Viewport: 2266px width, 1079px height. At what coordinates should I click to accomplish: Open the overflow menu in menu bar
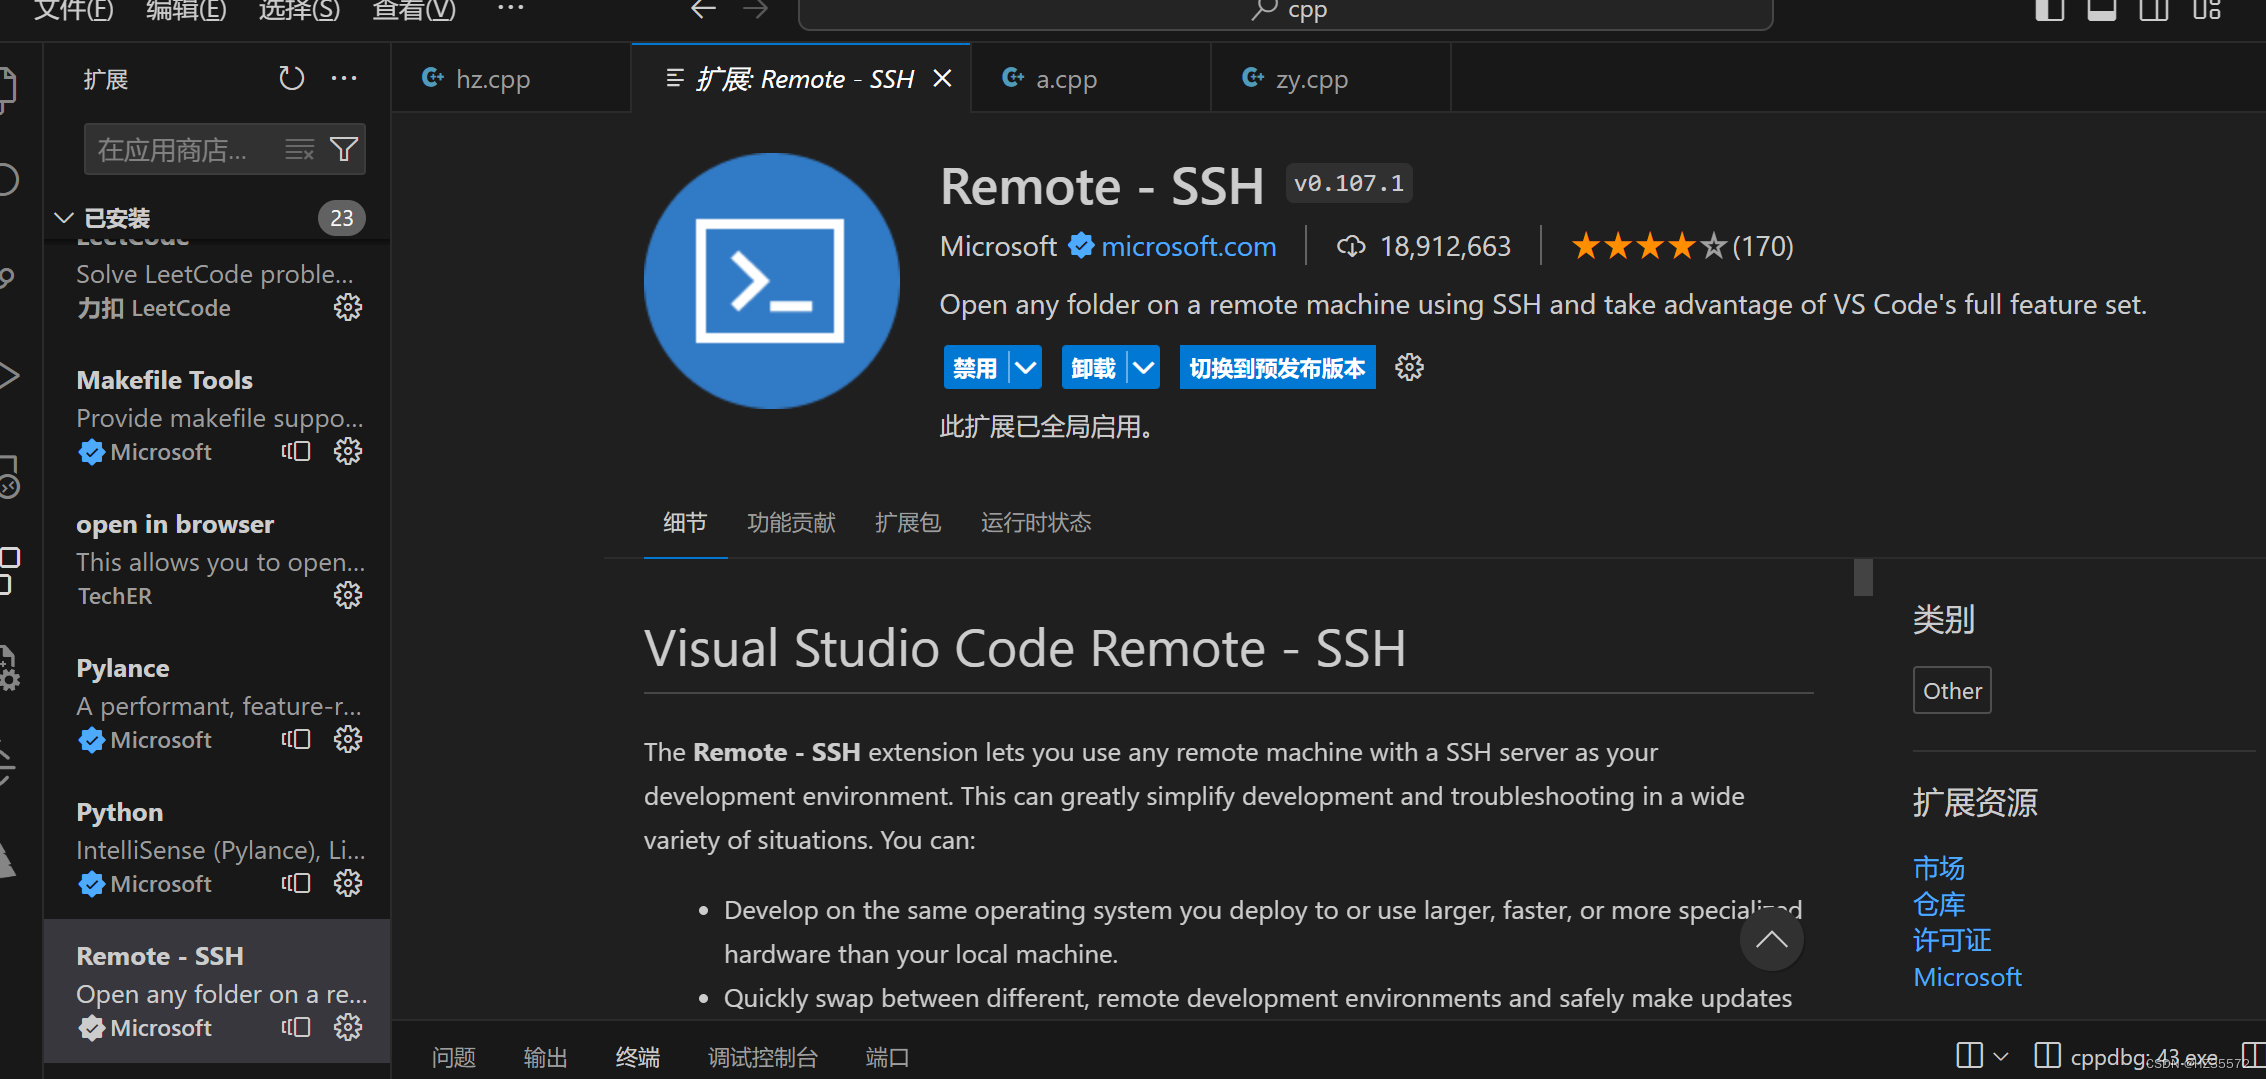[510, 9]
